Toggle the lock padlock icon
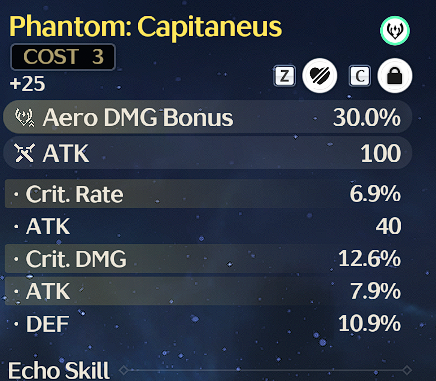Image resolution: width=436 pixels, height=381 pixels. (395, 76)
